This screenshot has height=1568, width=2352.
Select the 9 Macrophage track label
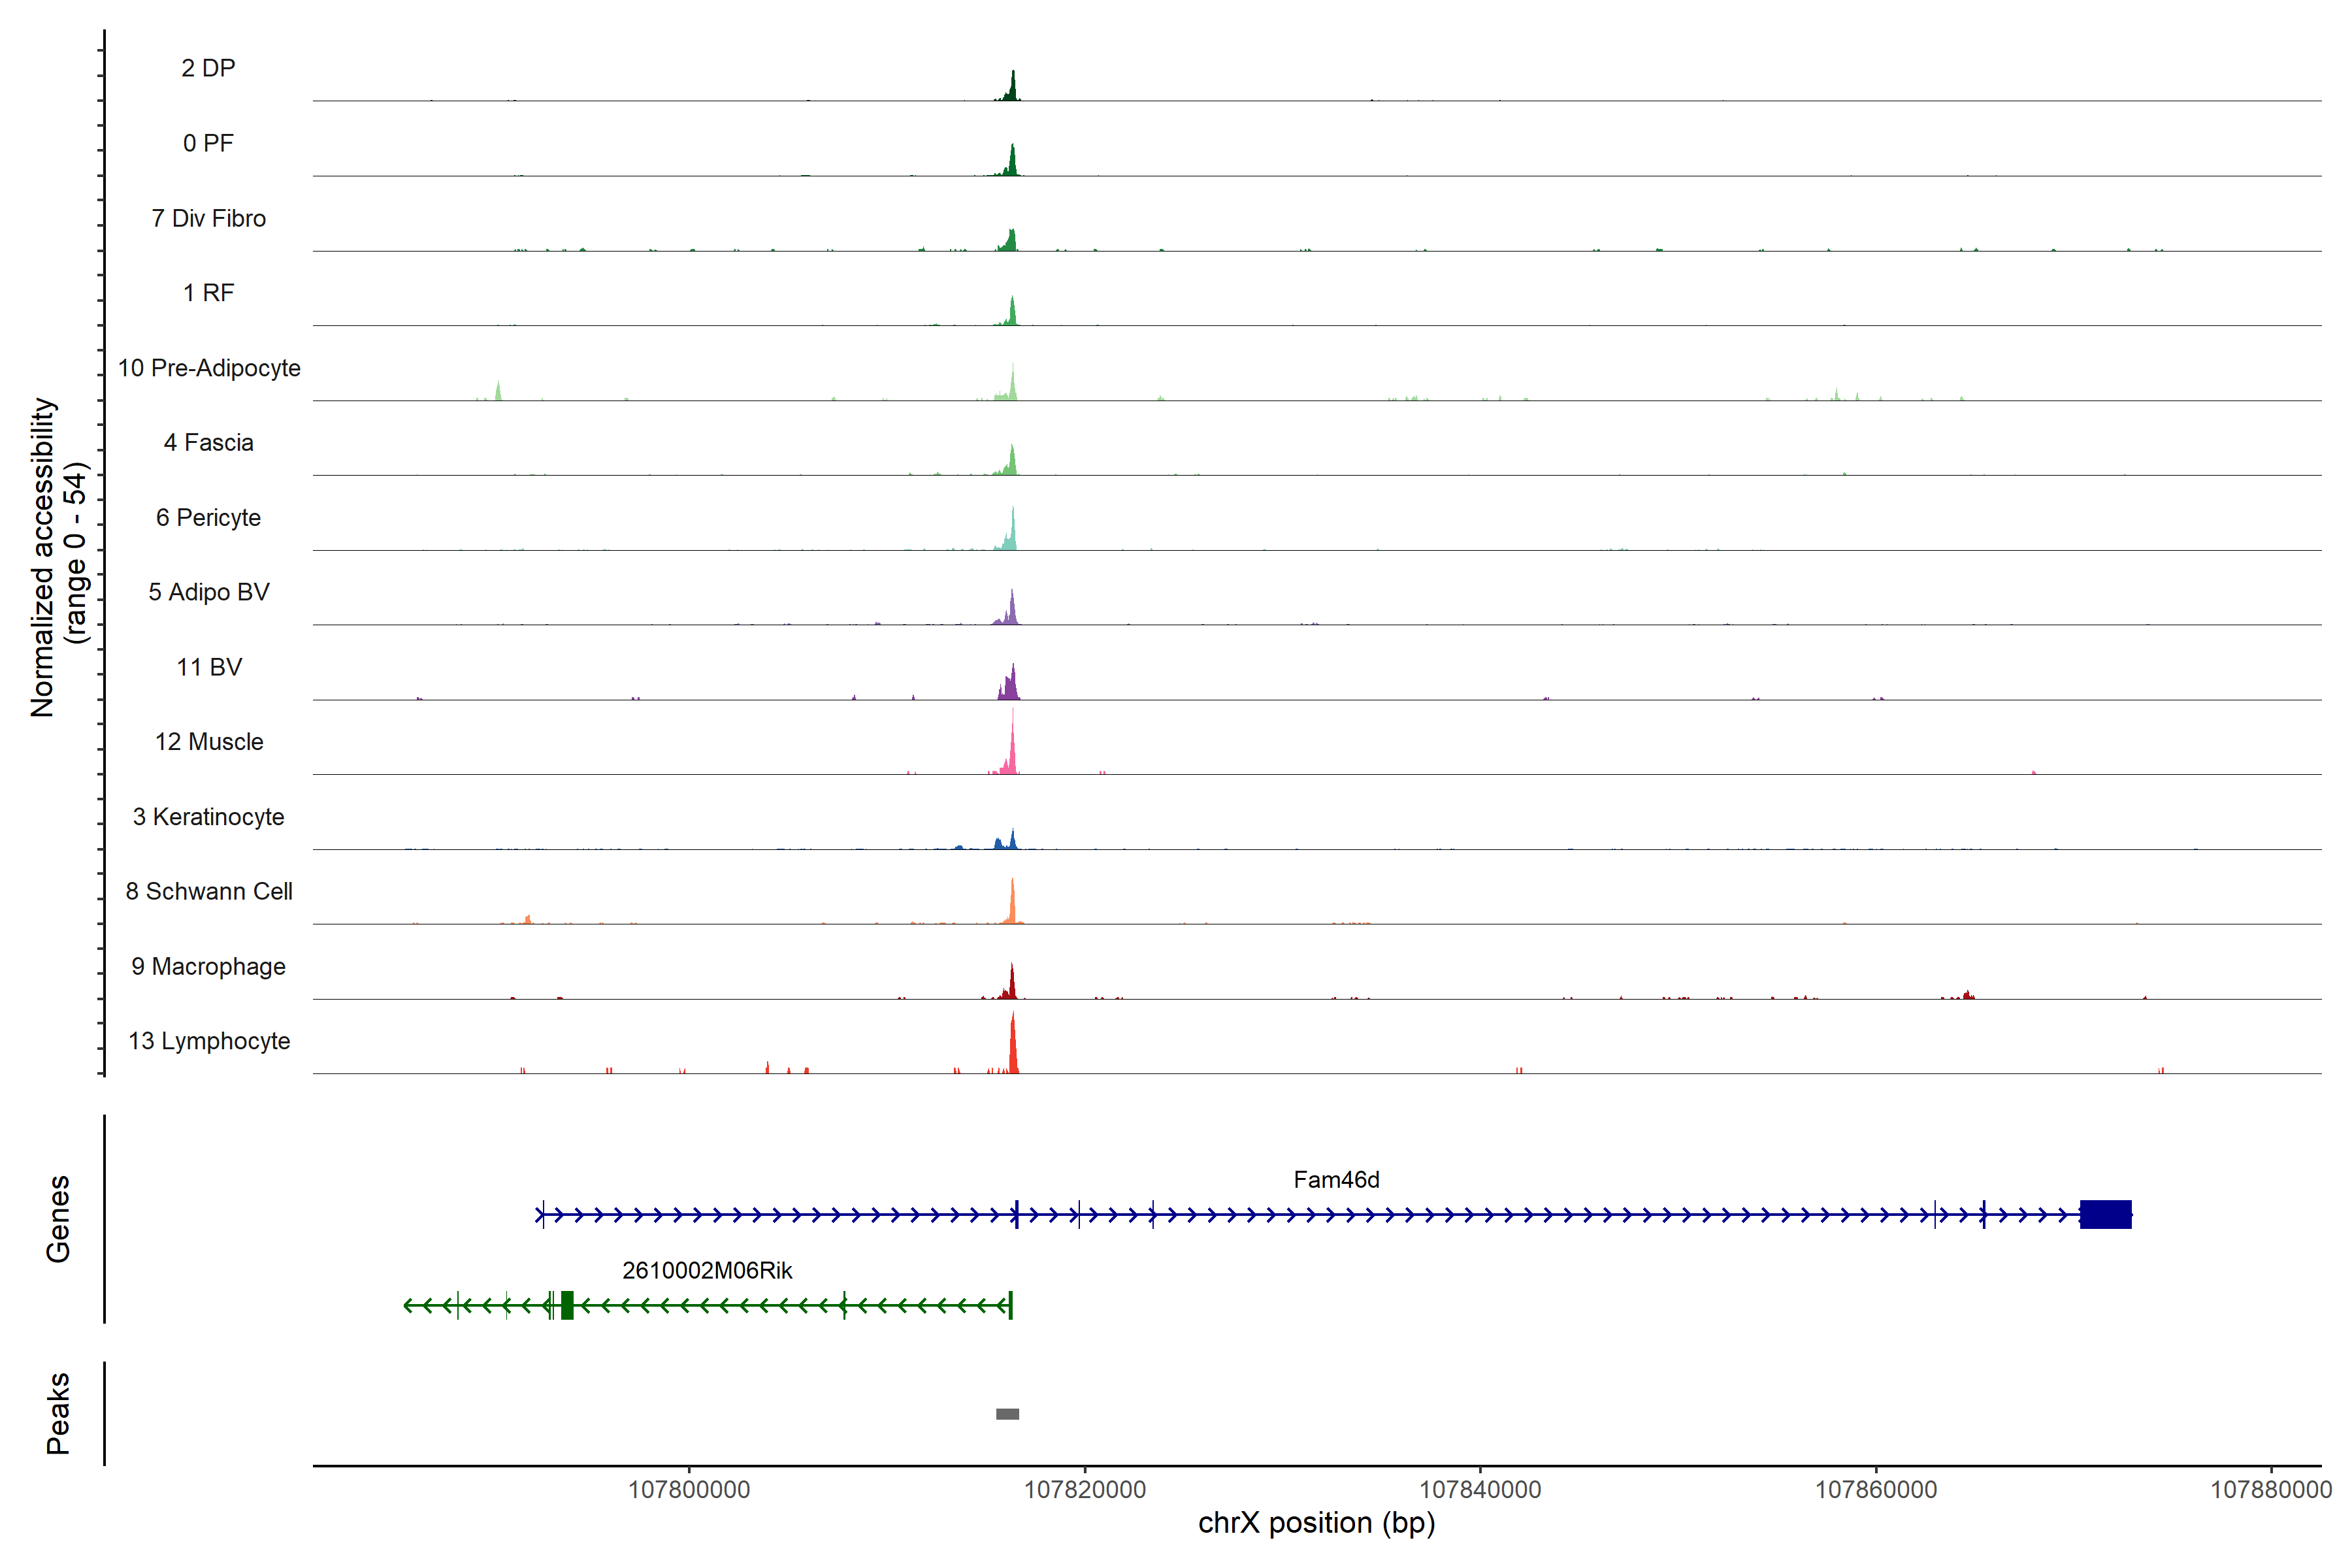[x=209, y=967]
